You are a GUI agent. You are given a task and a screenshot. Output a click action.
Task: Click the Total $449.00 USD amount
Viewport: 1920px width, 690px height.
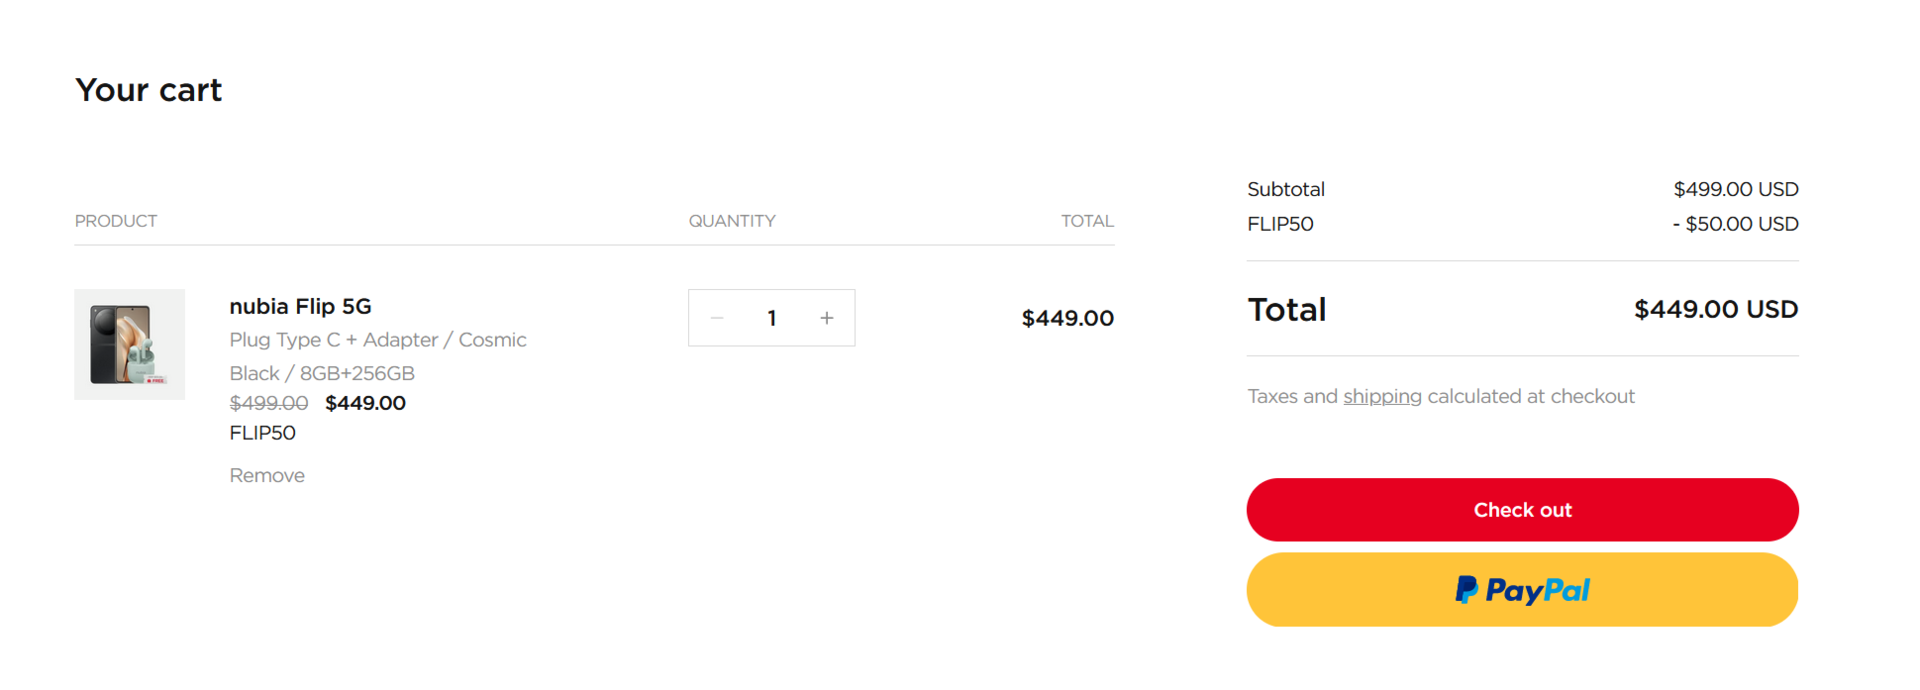[1716, 309]
